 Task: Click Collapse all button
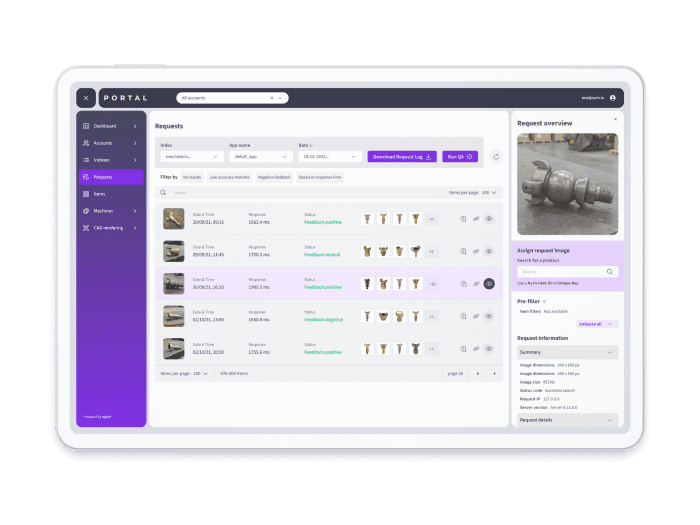[597, 324]
